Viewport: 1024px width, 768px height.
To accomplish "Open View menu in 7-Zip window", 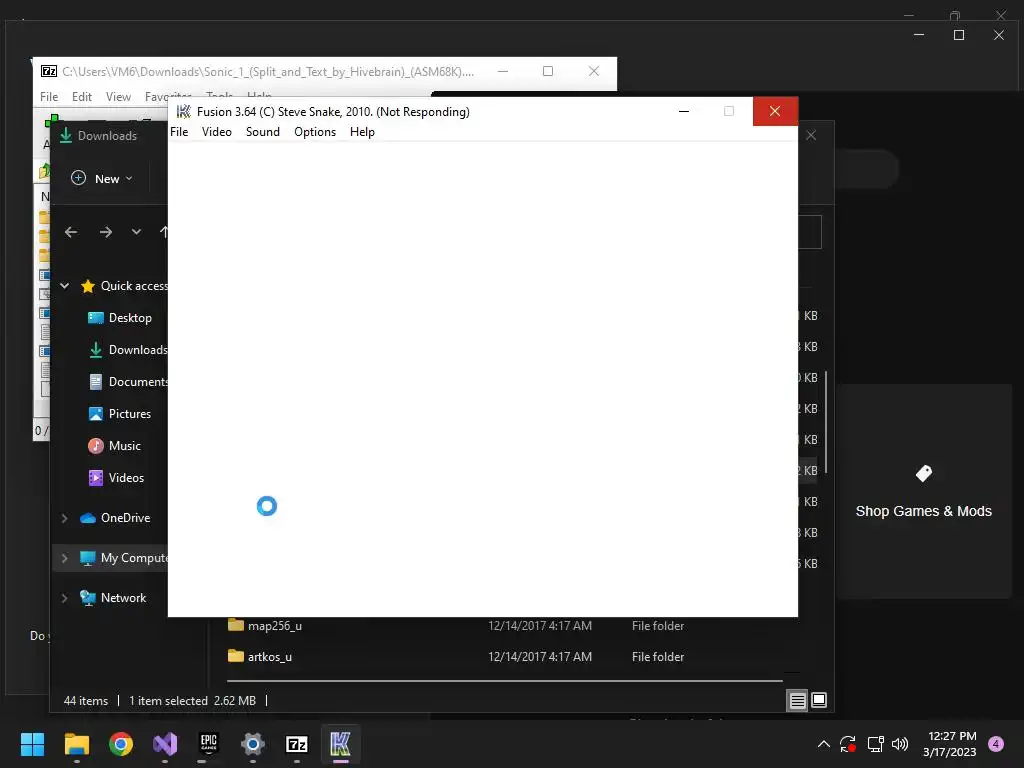I will [118, 97].
